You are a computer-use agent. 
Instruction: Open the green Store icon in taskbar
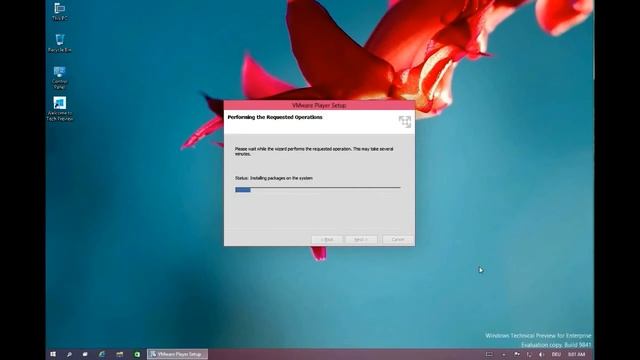pyautogui.click(x=137, y=354)
